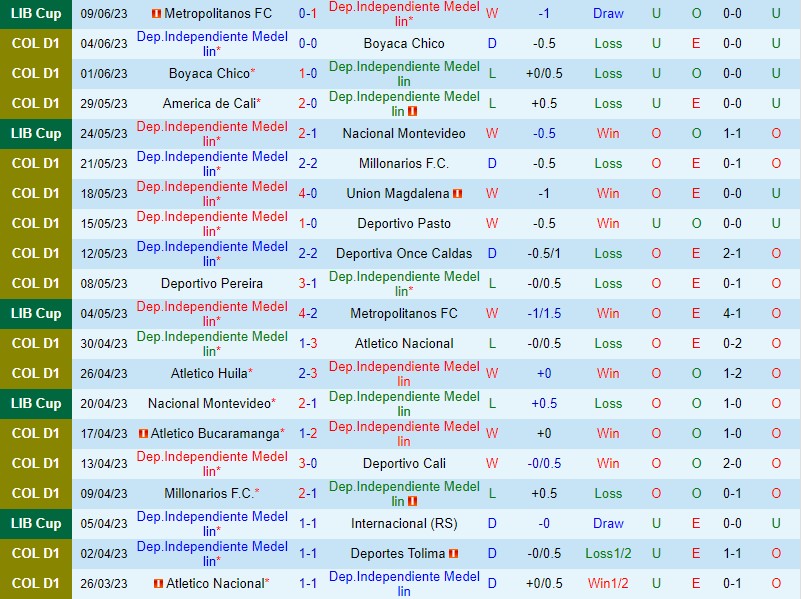Click score 1-3 against Atletico Nacional
The image size is (801, 599).
pyautogui.click(x=308, y=343)
